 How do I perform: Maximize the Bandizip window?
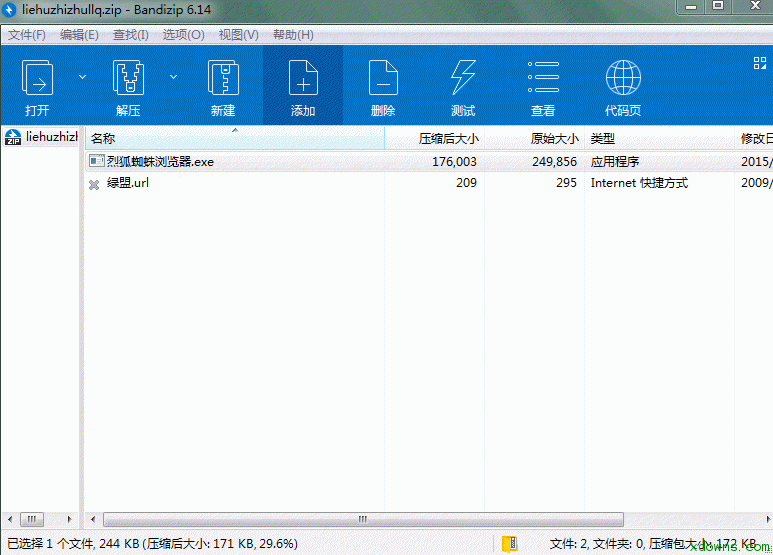coord(718,6)
